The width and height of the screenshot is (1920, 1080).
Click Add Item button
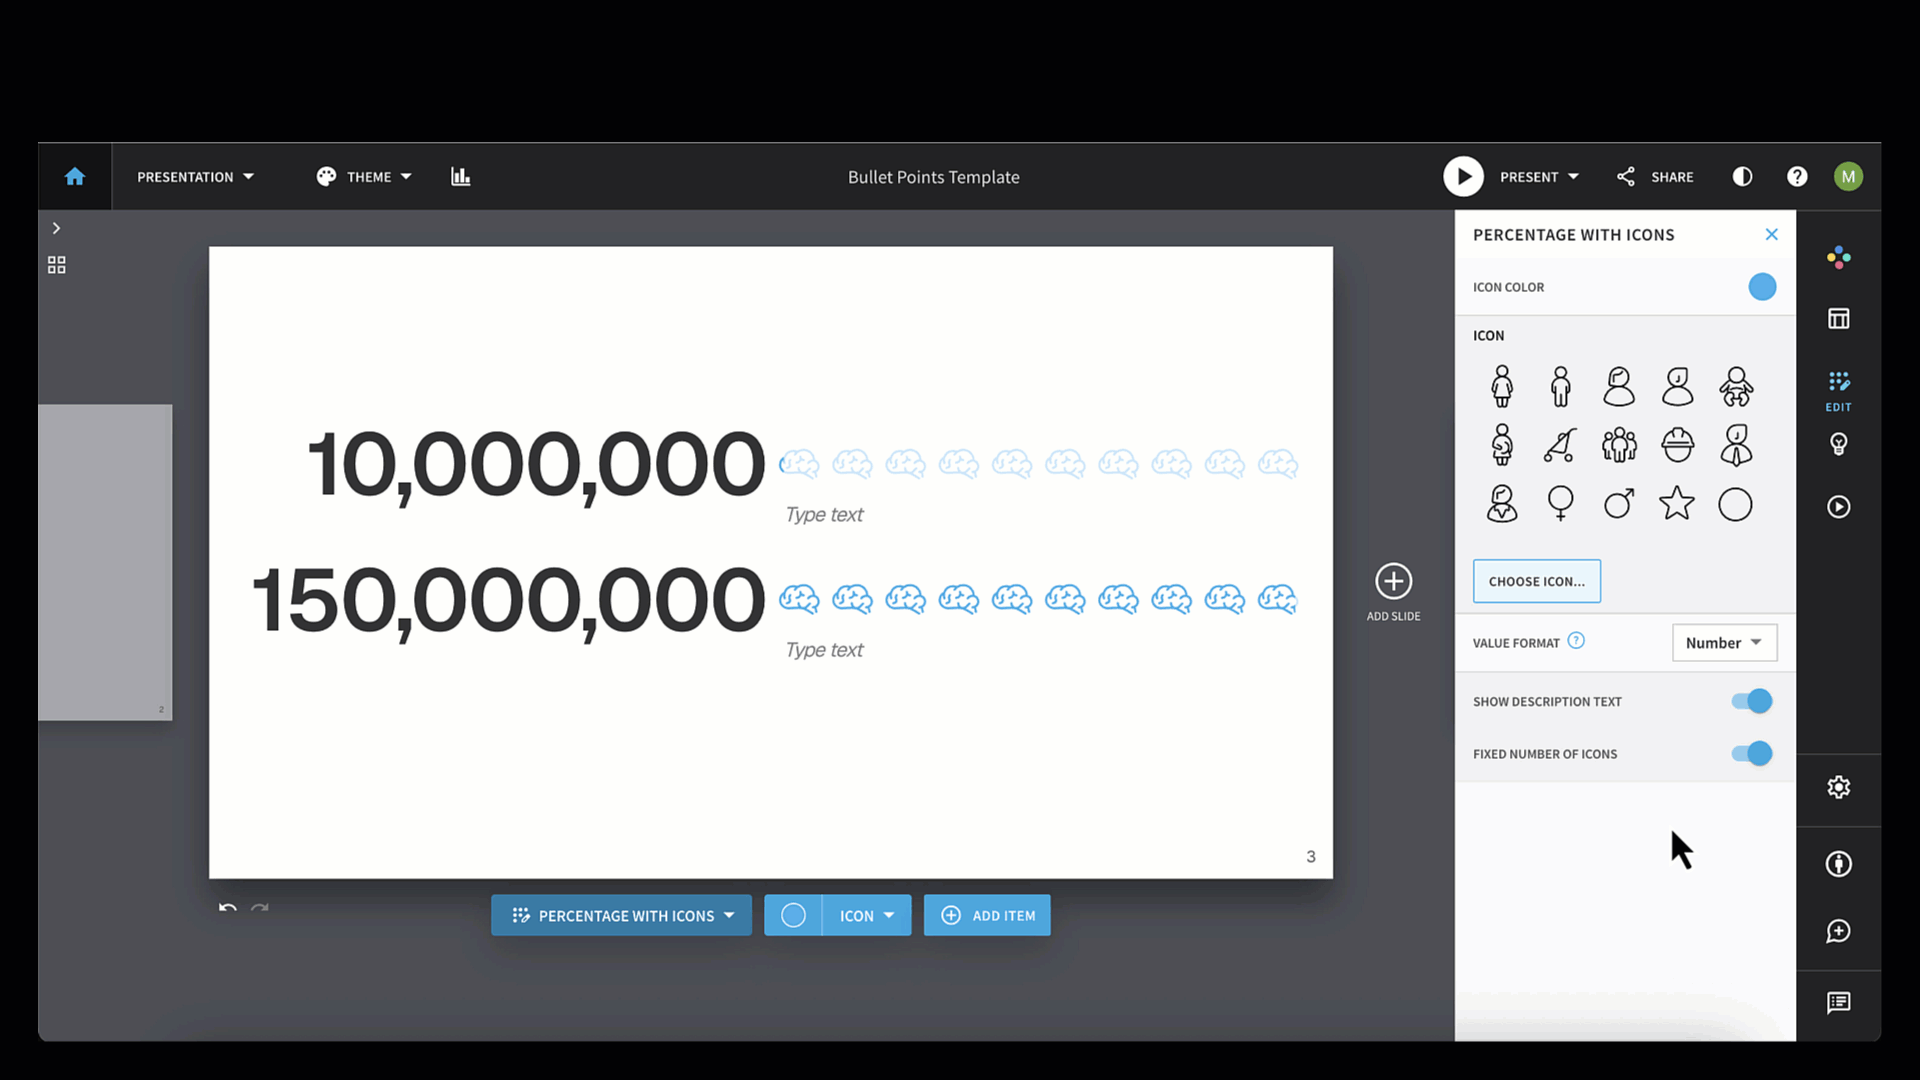(987, 915)
